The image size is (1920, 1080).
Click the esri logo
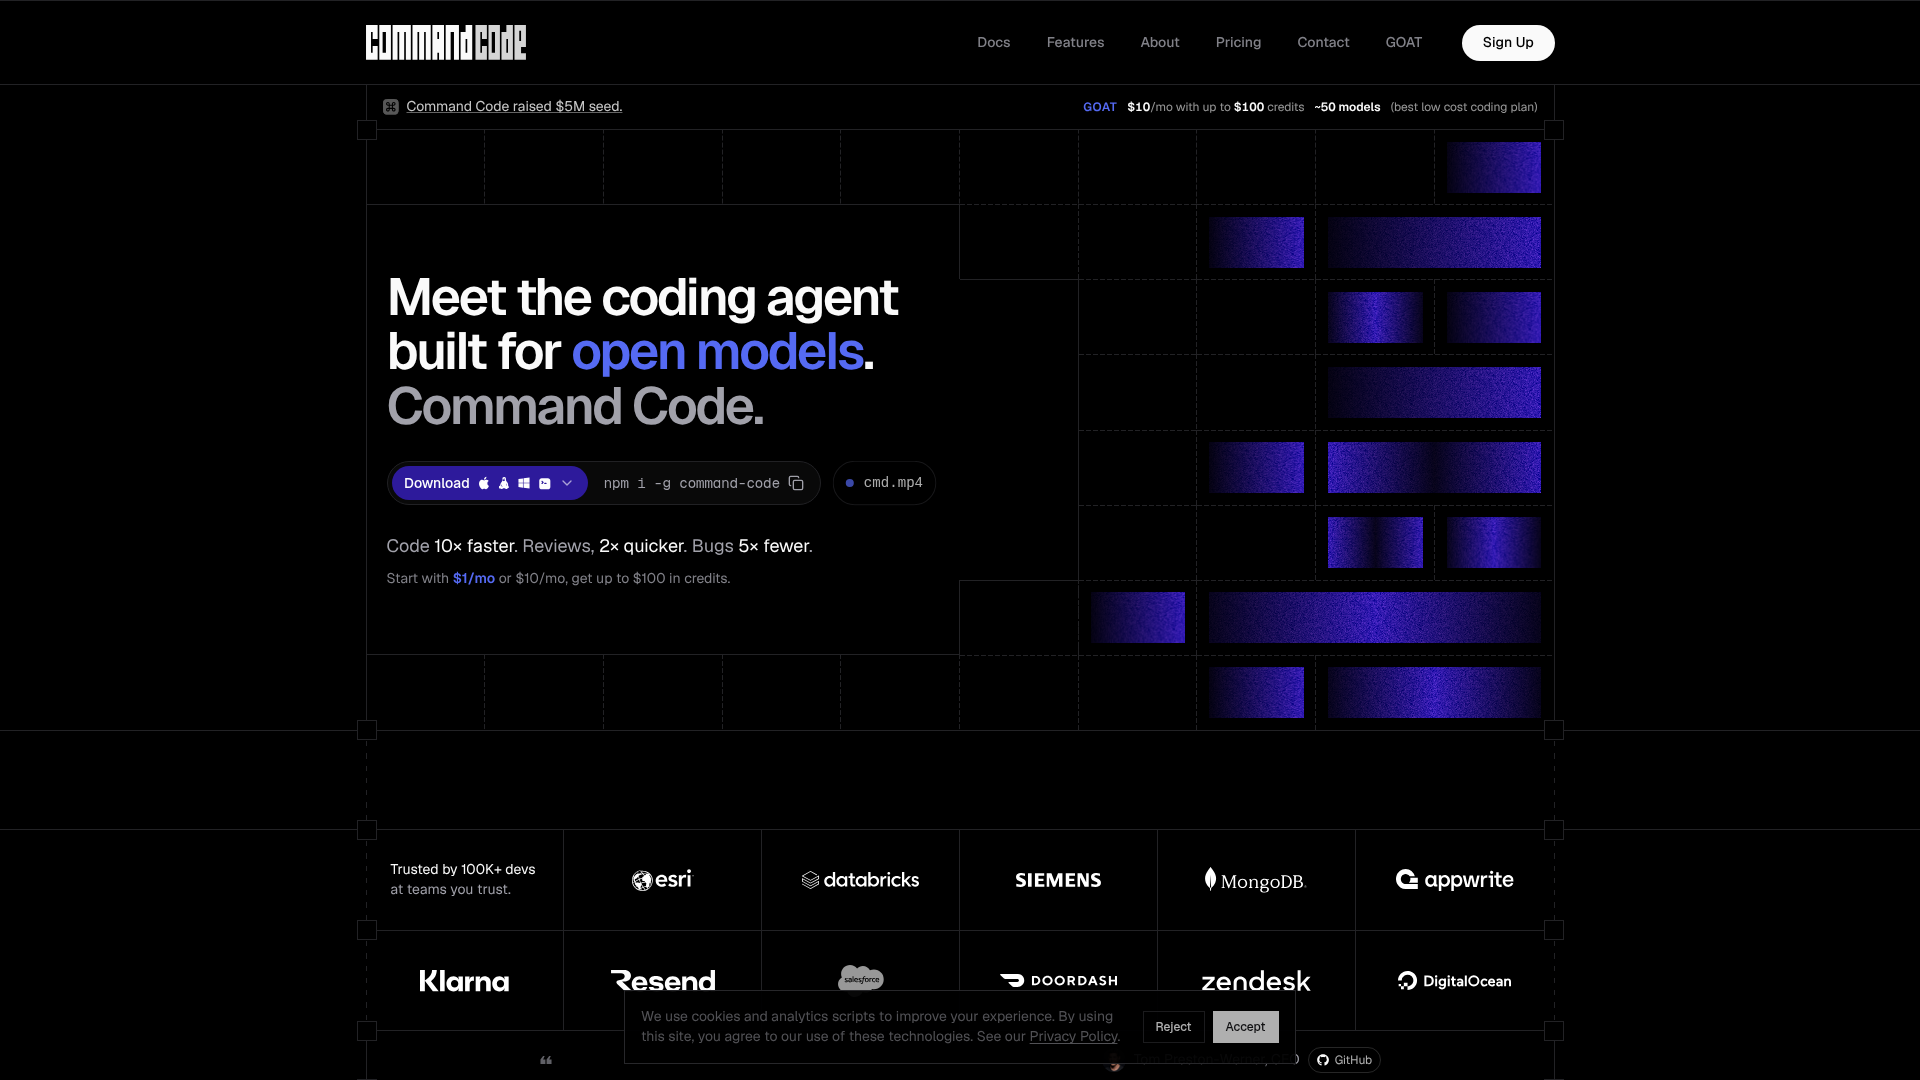662,880
